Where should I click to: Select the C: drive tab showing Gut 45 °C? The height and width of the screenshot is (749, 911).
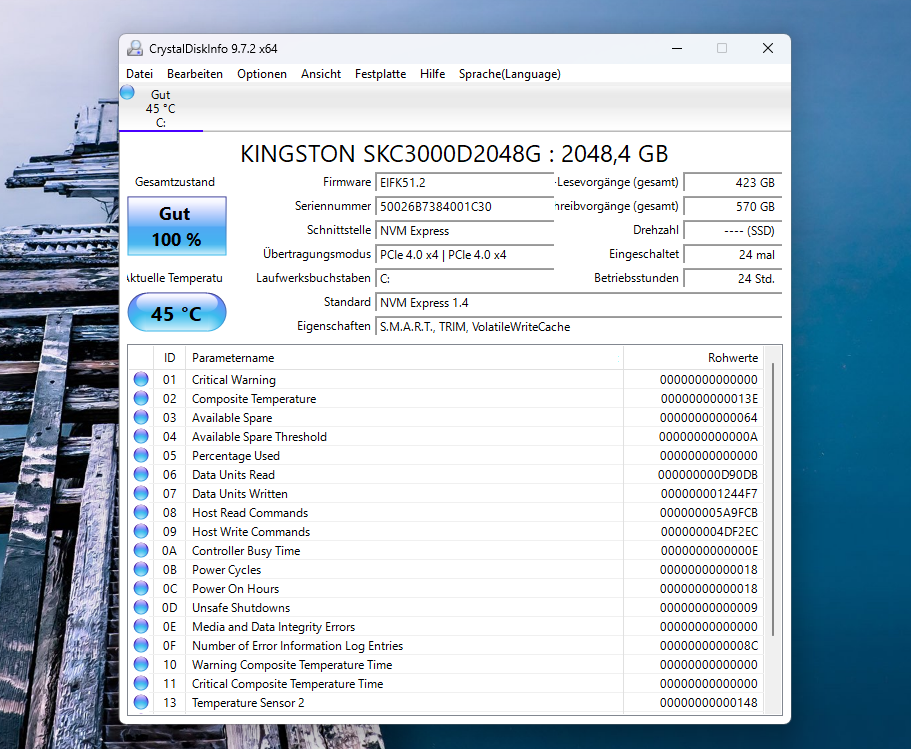pyautogui.click(x=161, y=109)
